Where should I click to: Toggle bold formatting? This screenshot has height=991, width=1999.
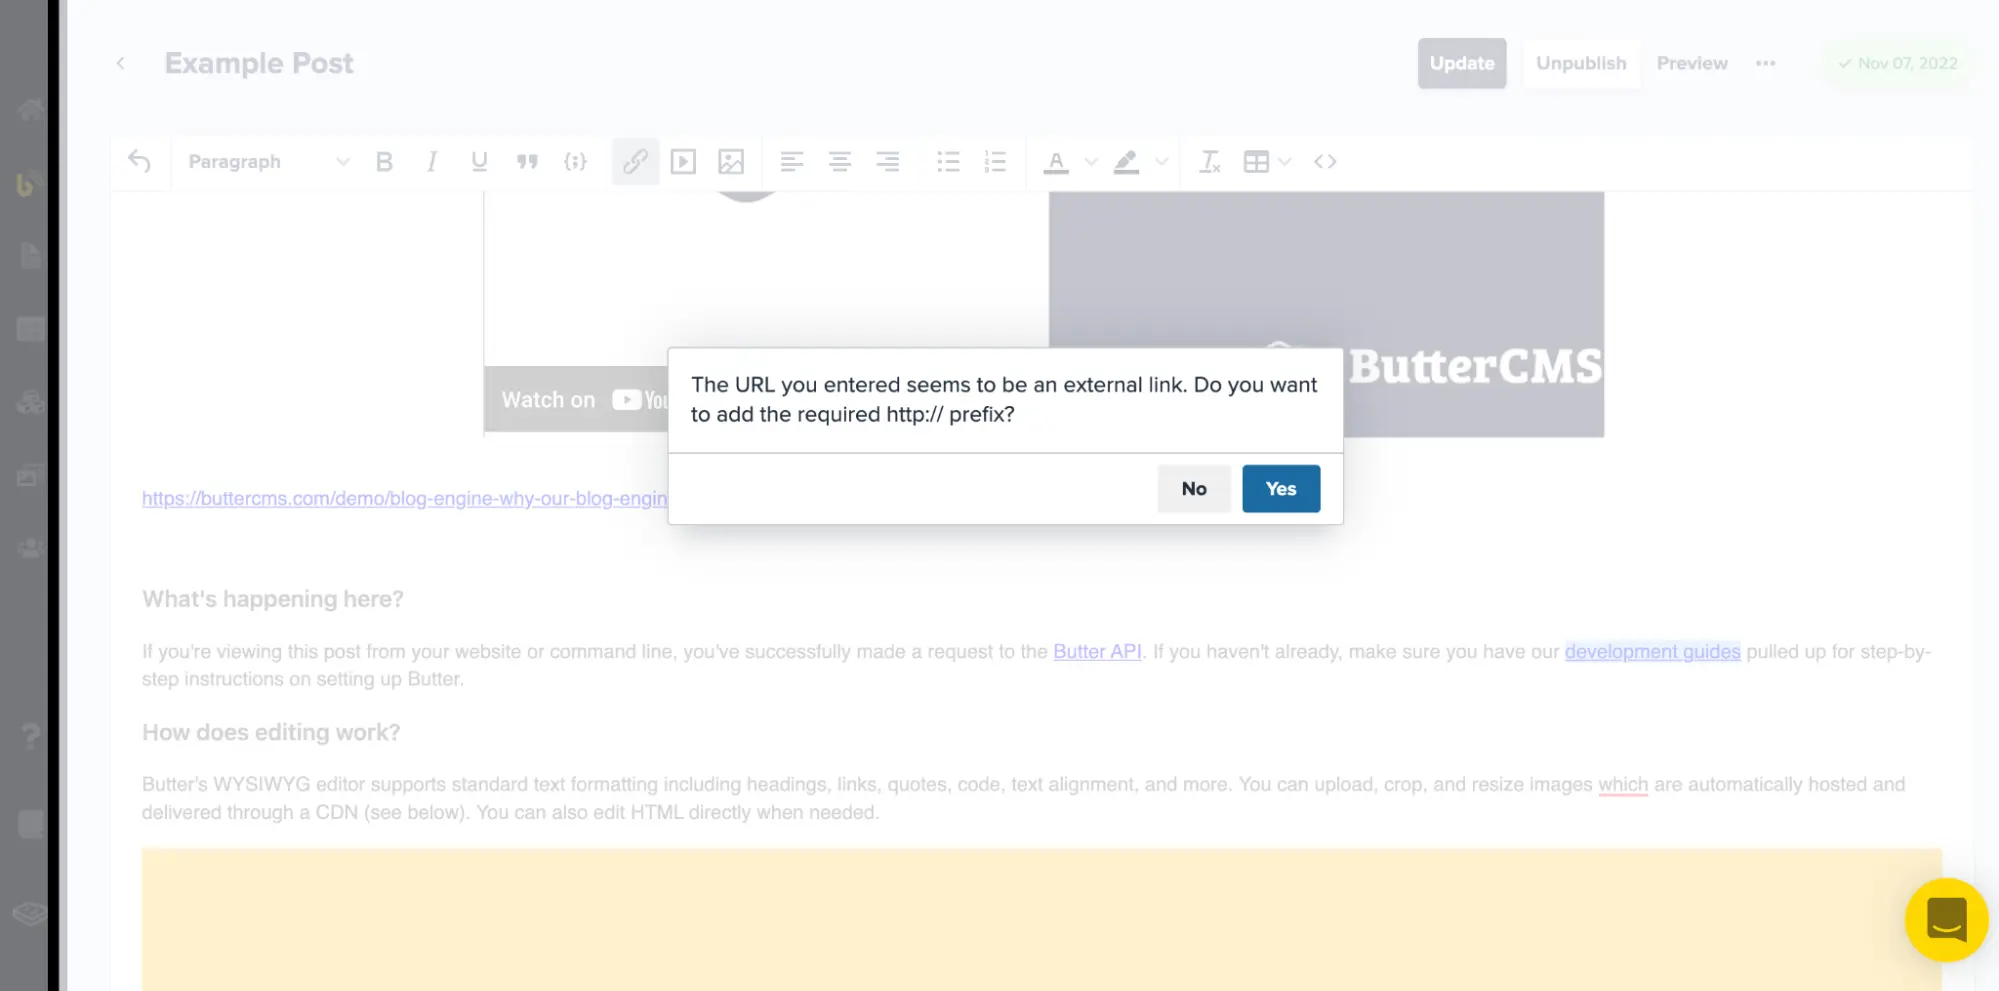384,161
